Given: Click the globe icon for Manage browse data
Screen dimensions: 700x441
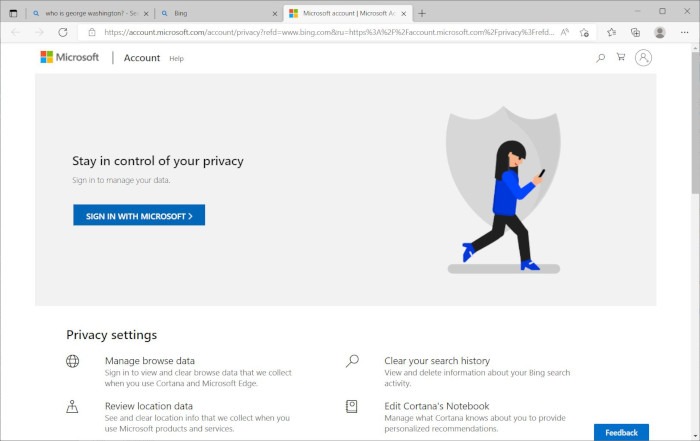Looking at the screenshot, I should (72, 361).
